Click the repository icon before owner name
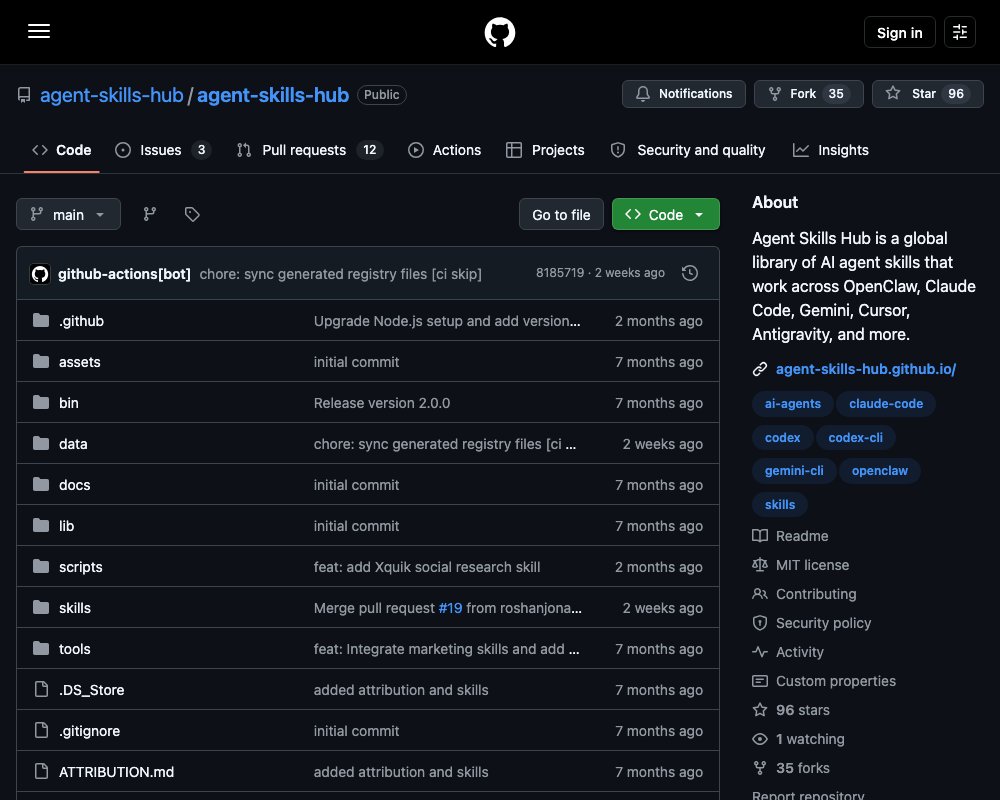1000x800 pixels. click(24, 95)
